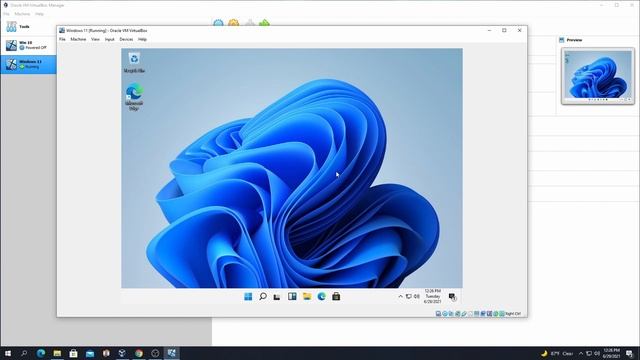Click the guest network tray icon
The width and height of the screenshot is (640, 360).
point(409,297)
